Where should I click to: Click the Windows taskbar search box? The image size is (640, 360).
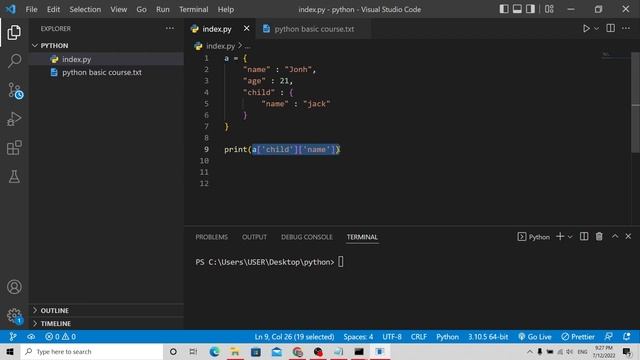tap(92, 351)
